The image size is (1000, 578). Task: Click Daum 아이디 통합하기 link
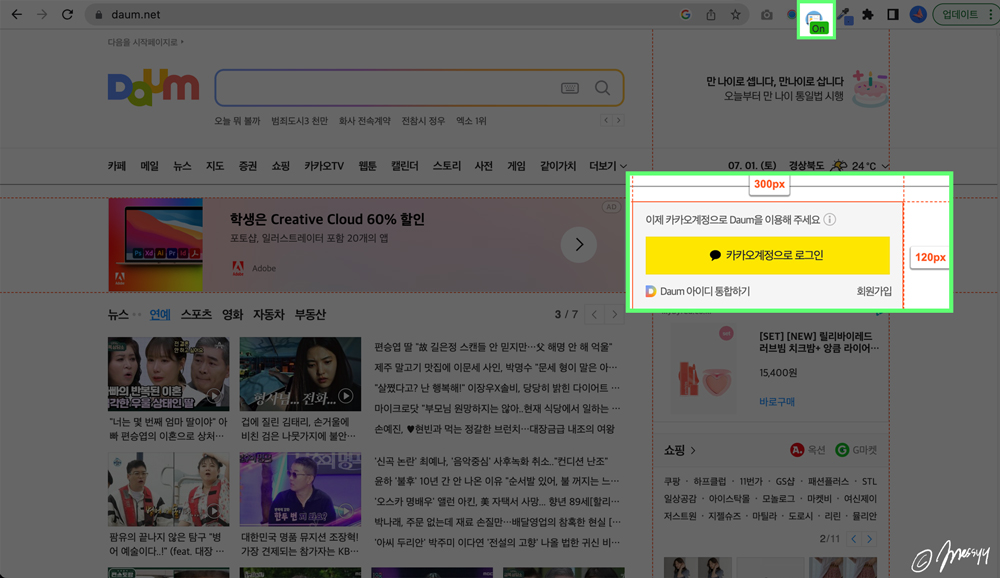coord(698,291)
